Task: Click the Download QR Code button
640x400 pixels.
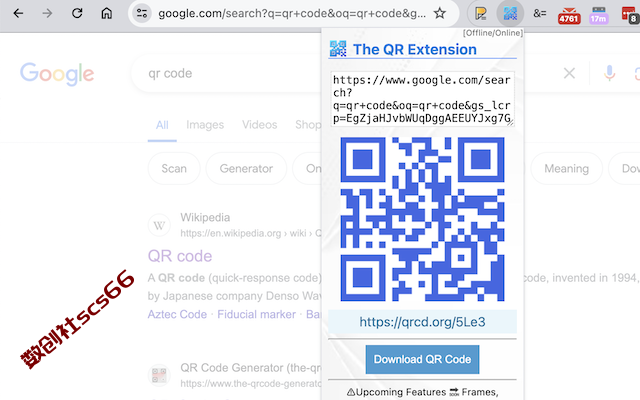Action: [422, 360]
